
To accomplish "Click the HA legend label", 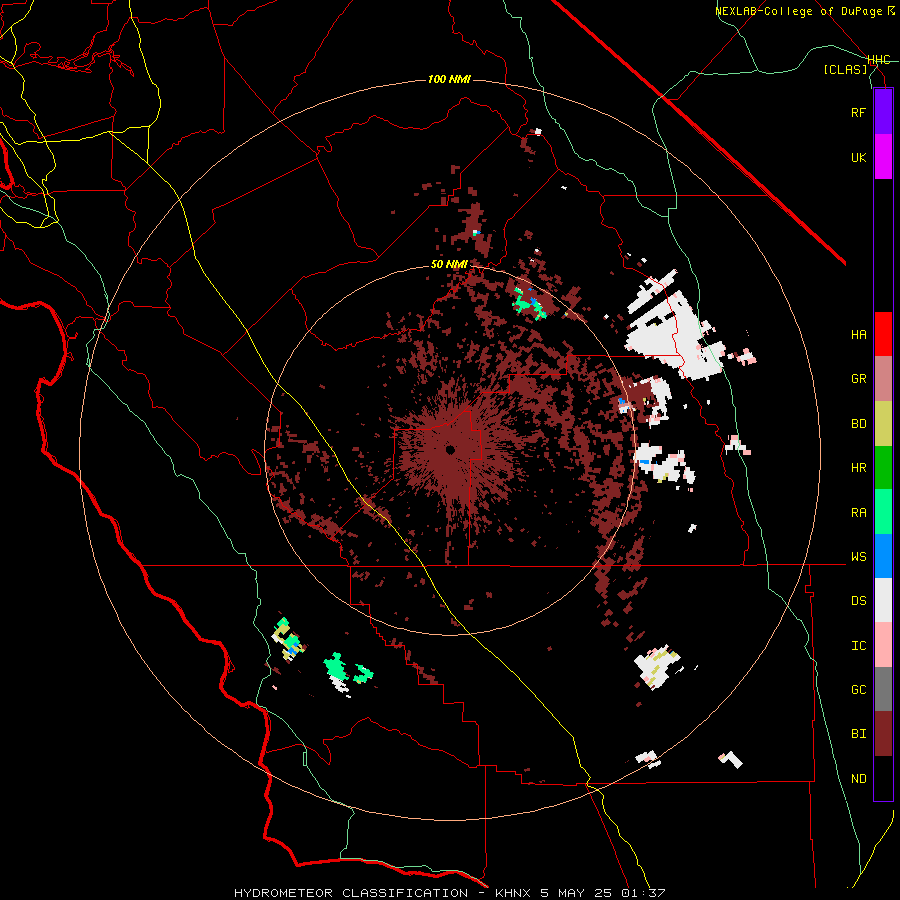I will [859, 334].
